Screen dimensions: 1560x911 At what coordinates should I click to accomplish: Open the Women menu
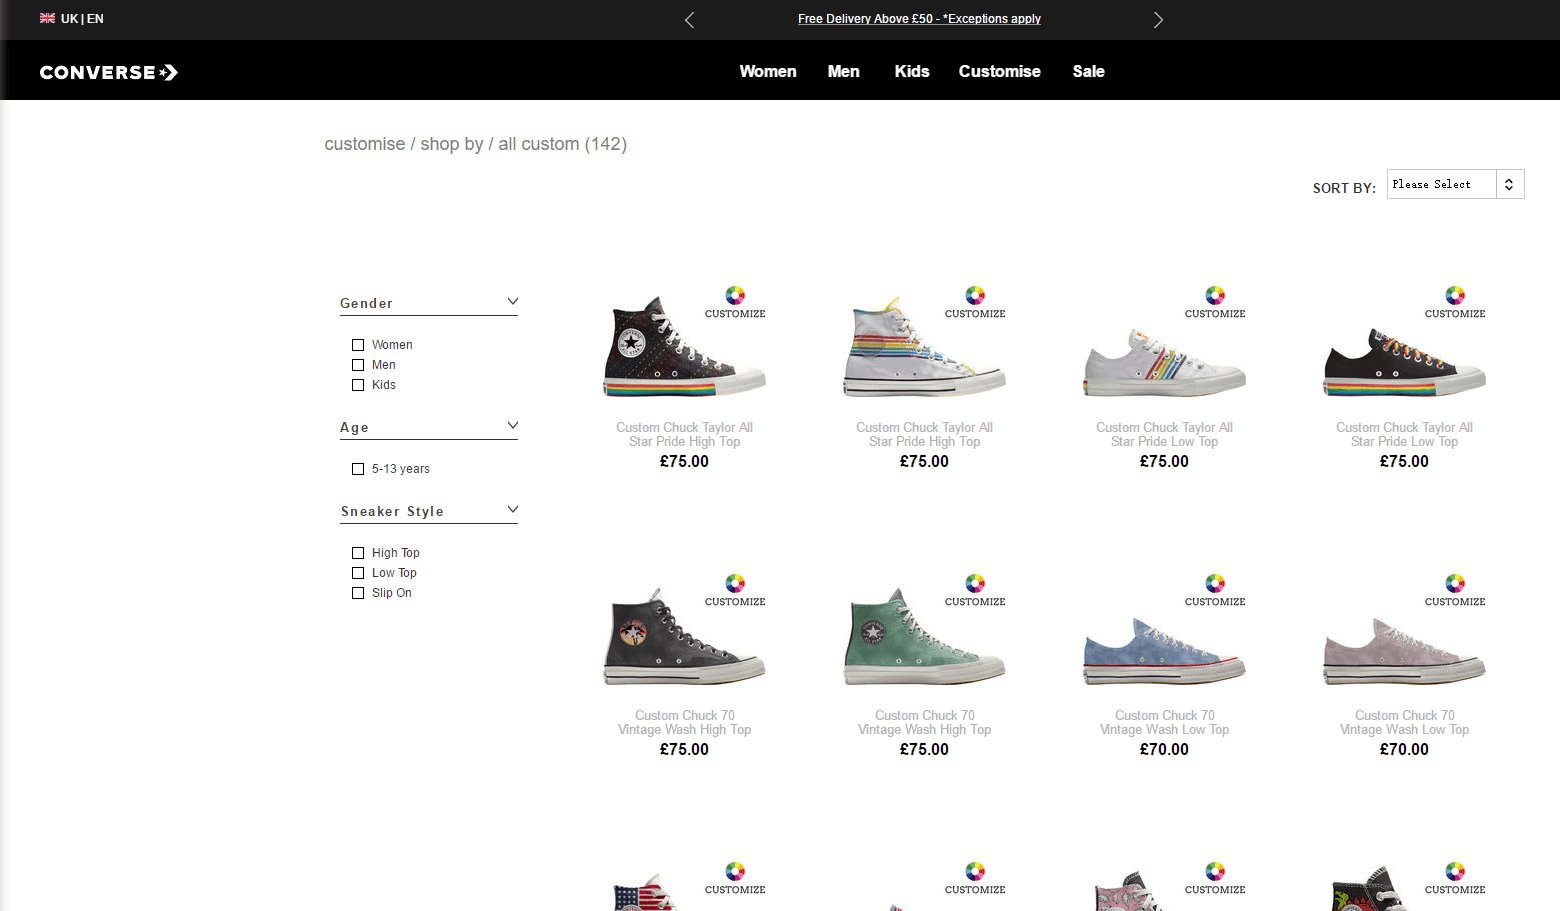click(768, 71)
